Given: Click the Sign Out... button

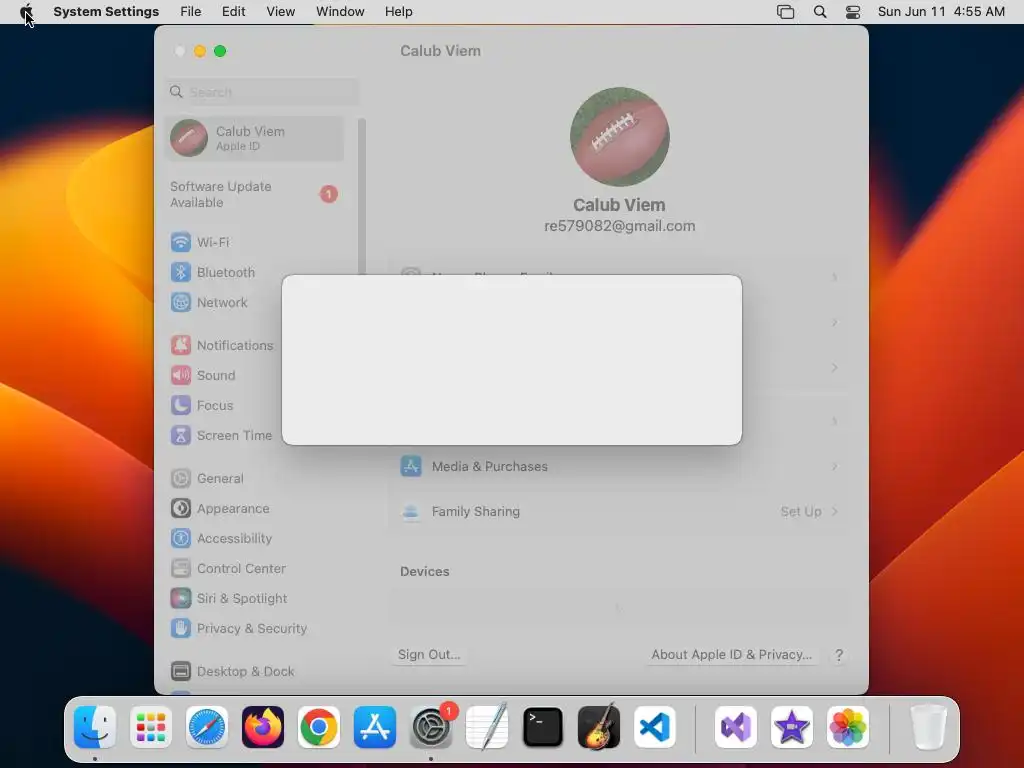Looking at the screenshot, I should click(429, 654).
